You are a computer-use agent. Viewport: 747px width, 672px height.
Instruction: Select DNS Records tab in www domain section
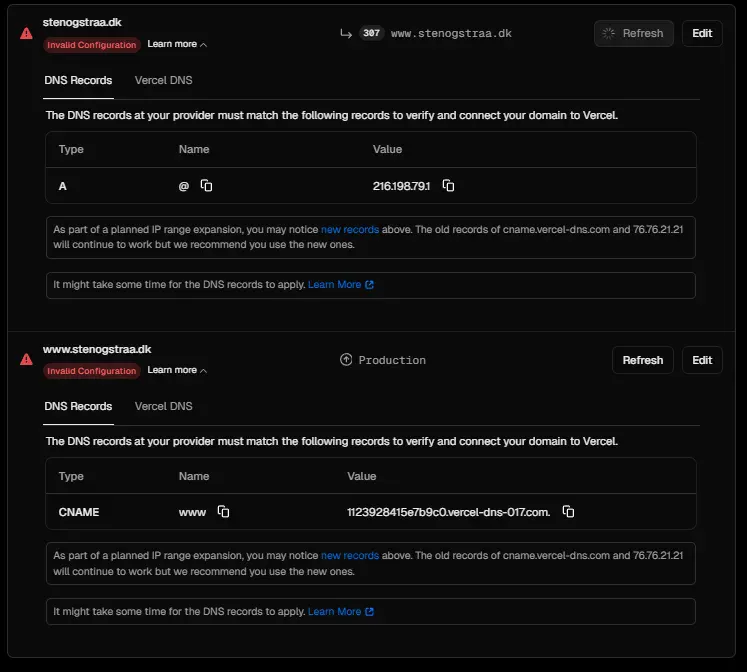[x=78, y=406]
